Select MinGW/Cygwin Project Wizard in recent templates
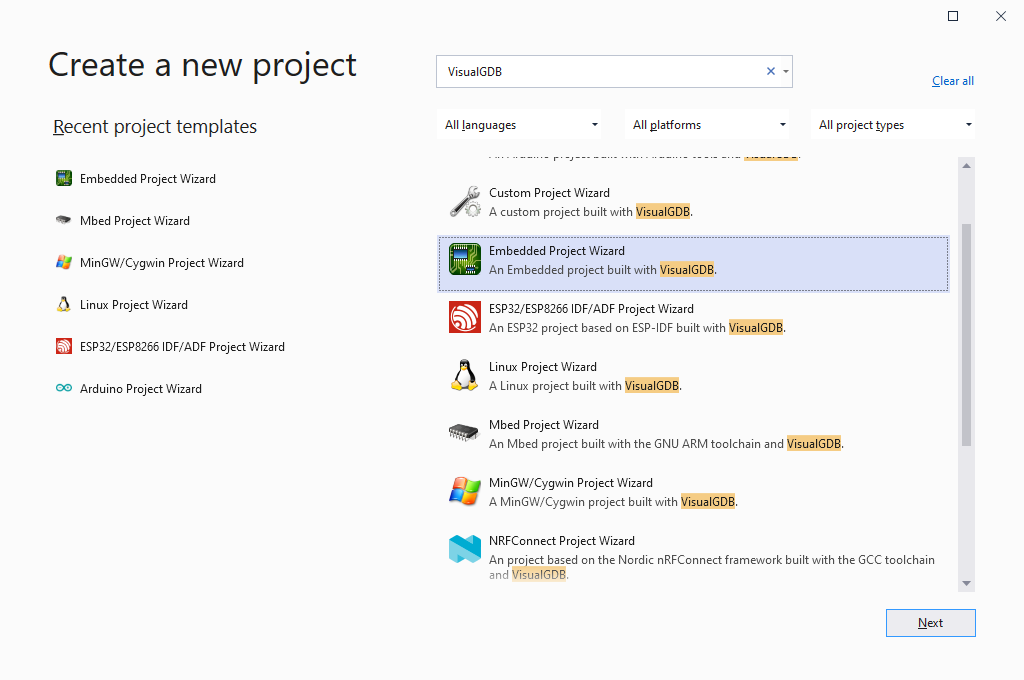Screen dimensions: 1024x680 pyautogui.click(x=161, y=263)
